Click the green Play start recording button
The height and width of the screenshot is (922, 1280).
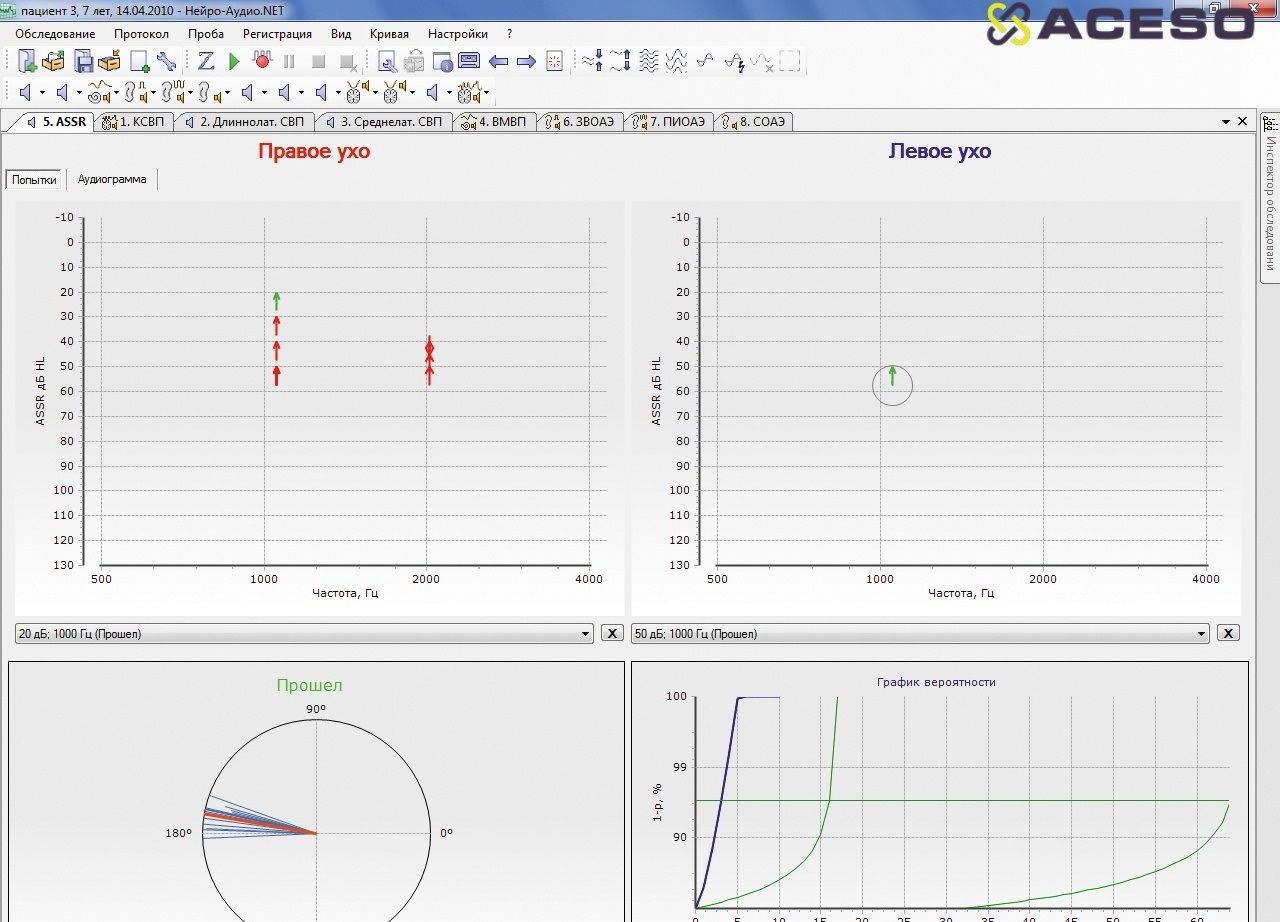[234, 62]
